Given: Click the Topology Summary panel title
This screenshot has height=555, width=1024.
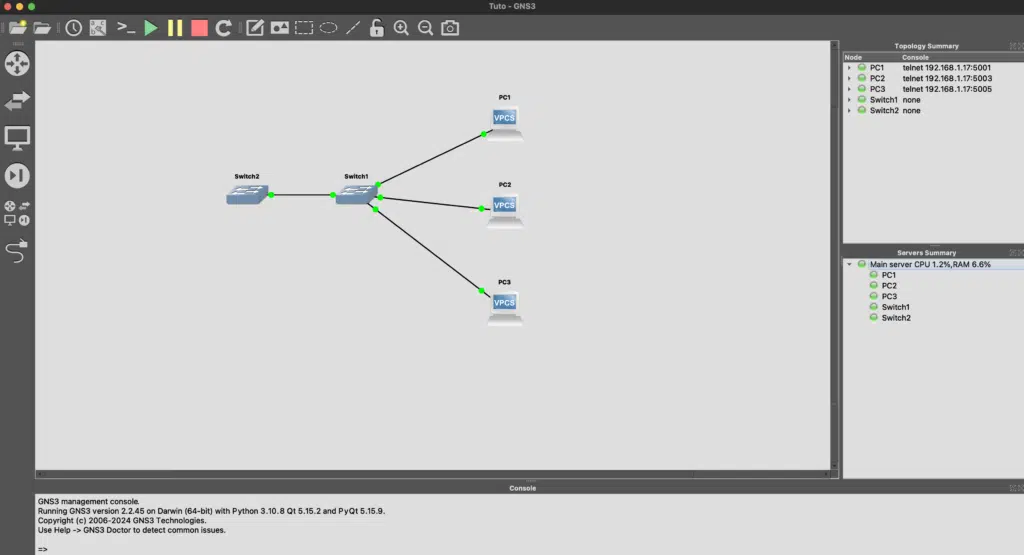Looking at the screenshot, I should [926, 46].
